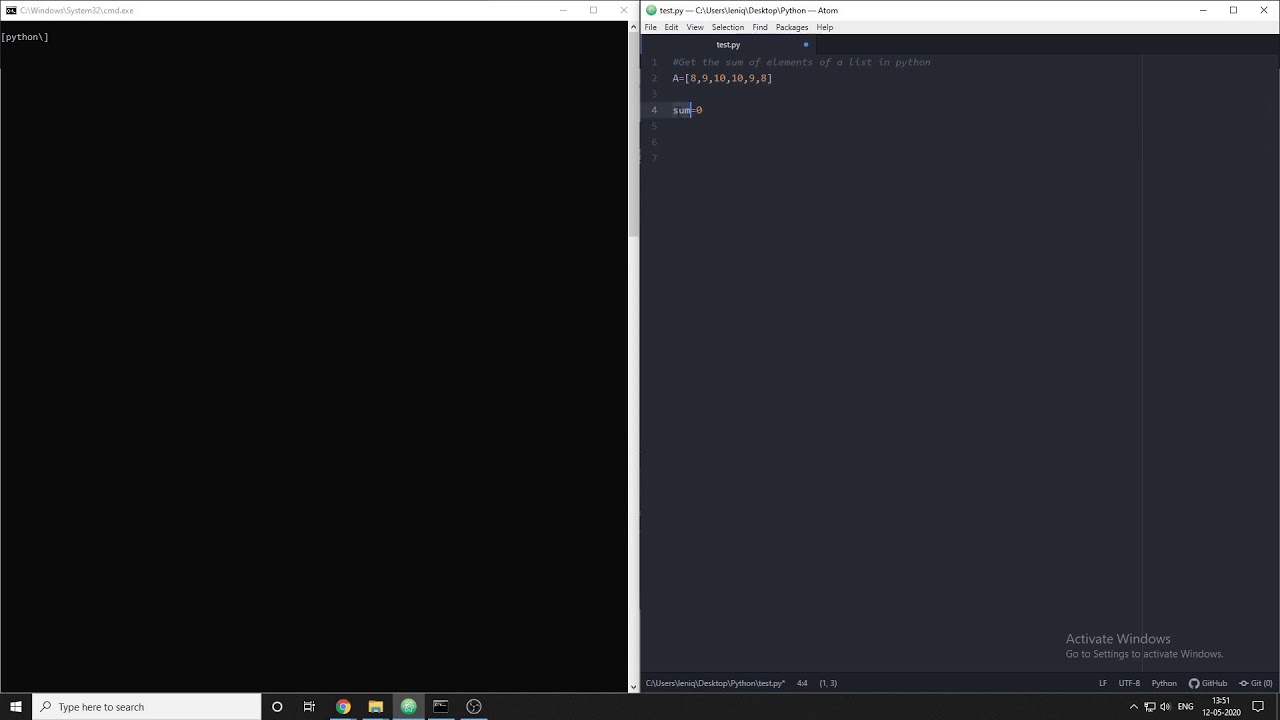The image size is (1280, 720).
Task: Click the cmd window scrollbar up arrow
Action: (x=633, y=26)
